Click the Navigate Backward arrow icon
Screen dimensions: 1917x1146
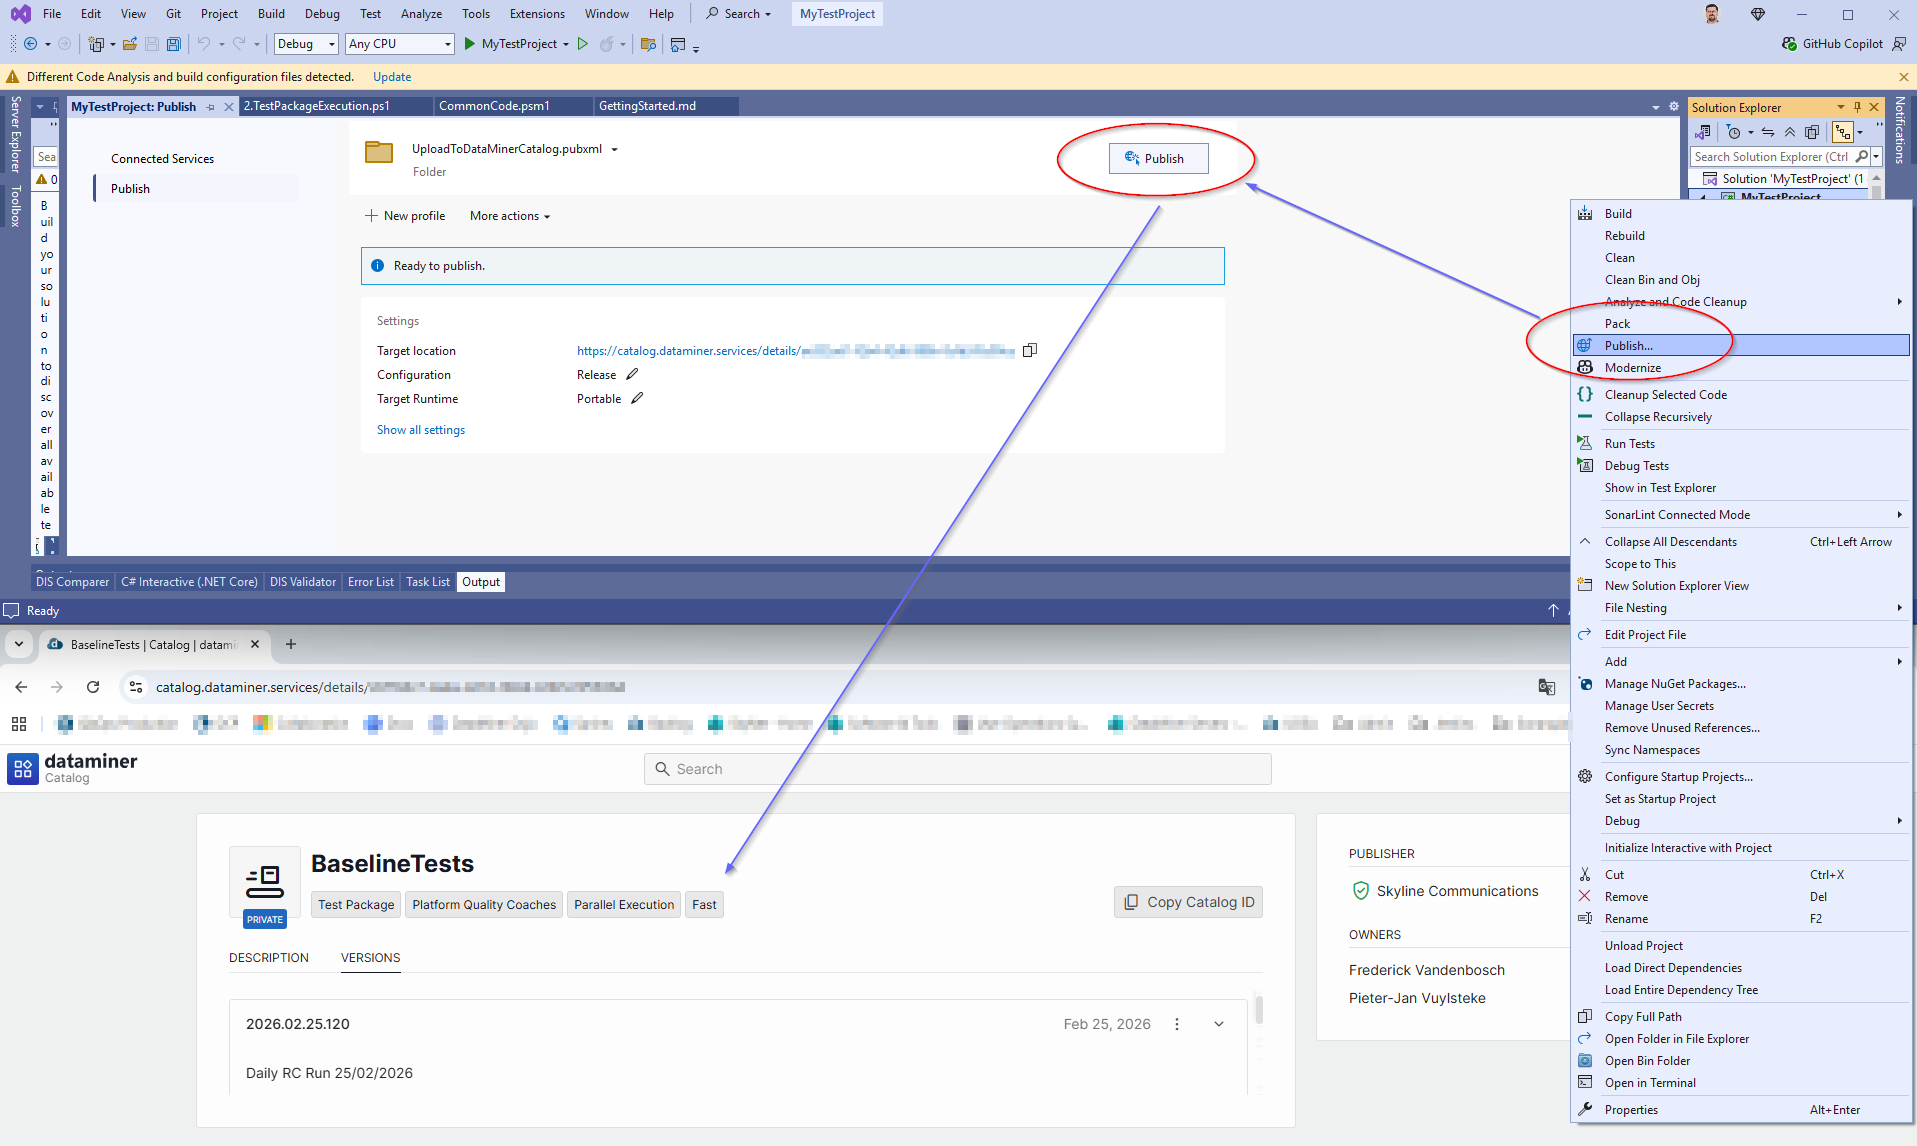coord(30,44)
